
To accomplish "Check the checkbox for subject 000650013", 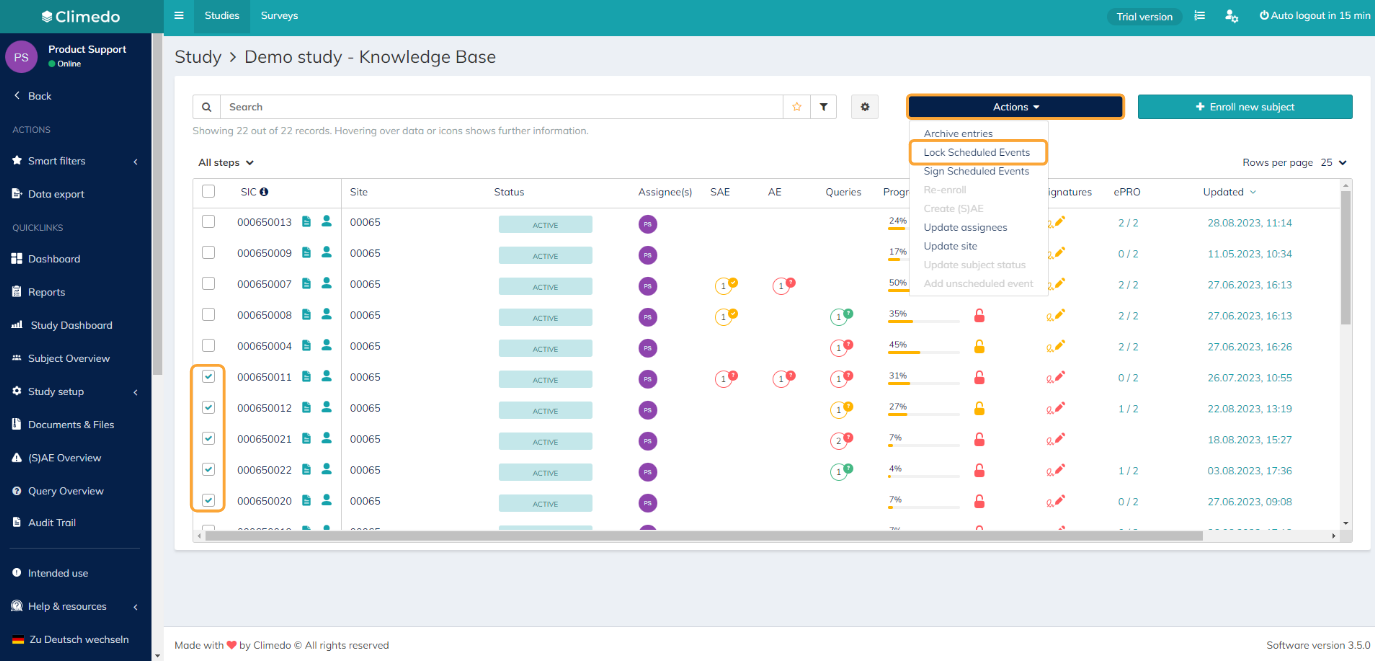I will tap(208, 222).
